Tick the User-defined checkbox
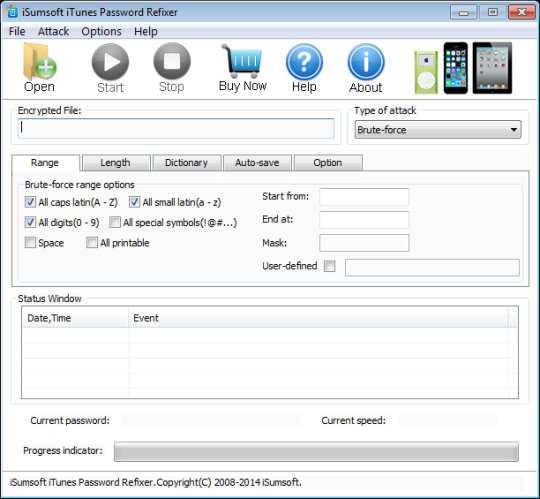Viewport: 540px width, 499px height. click(x=330, y=266)
